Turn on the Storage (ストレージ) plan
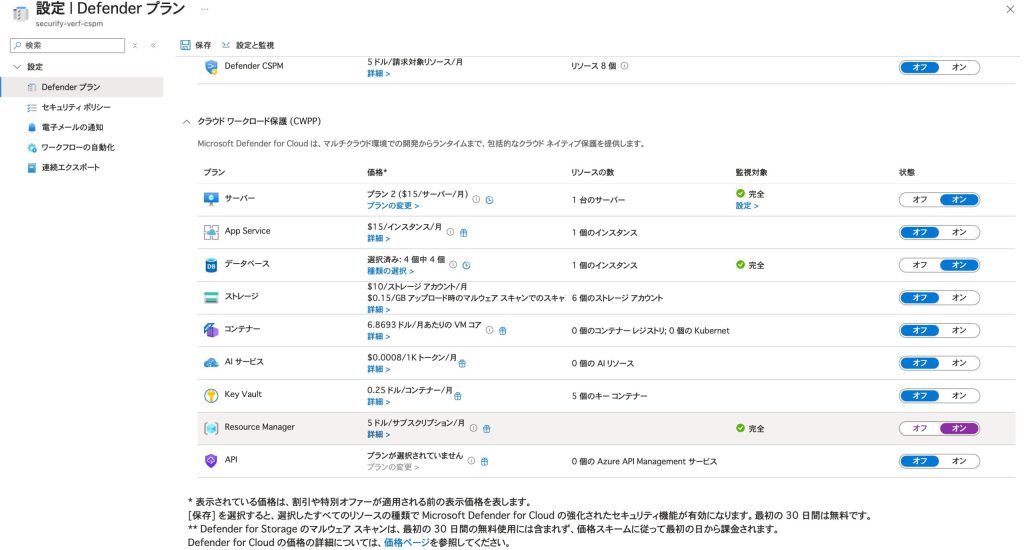The height and width of the screenshot is (550, 1024). (958, 297)
